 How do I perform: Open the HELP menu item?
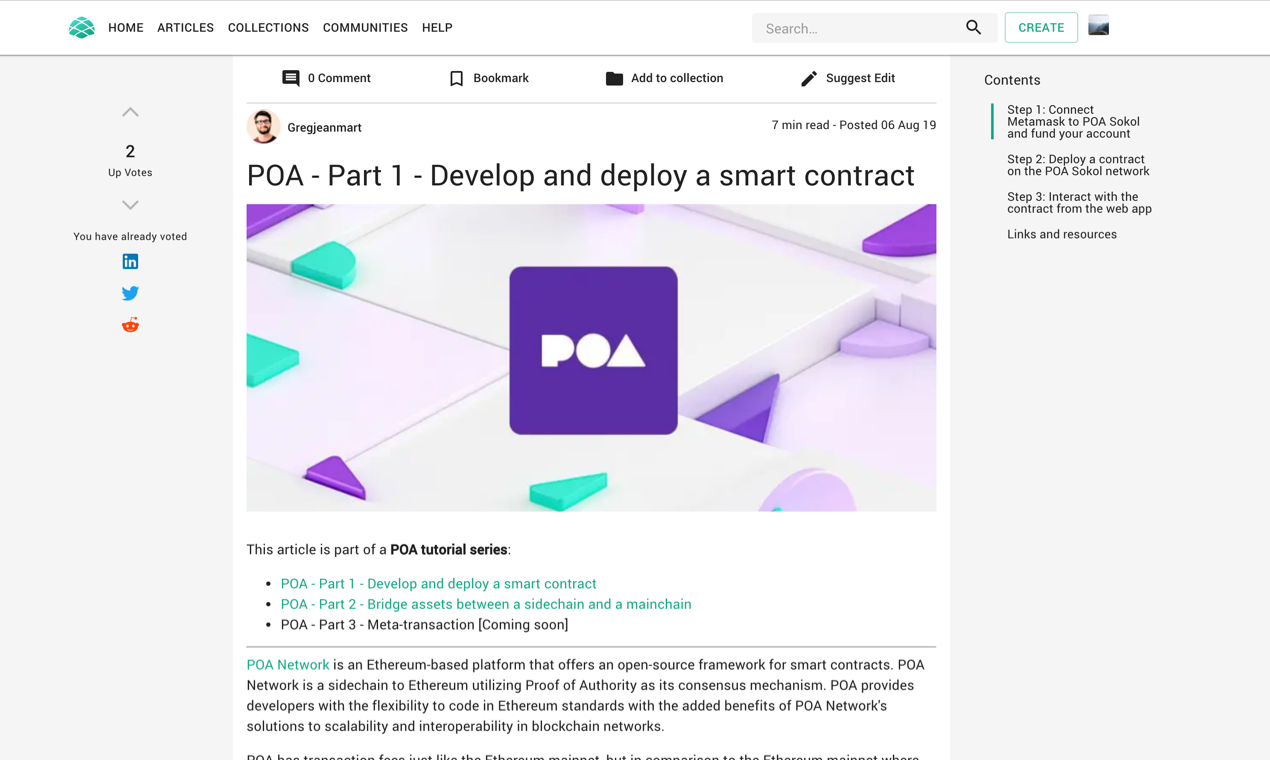tap(437, 28)
